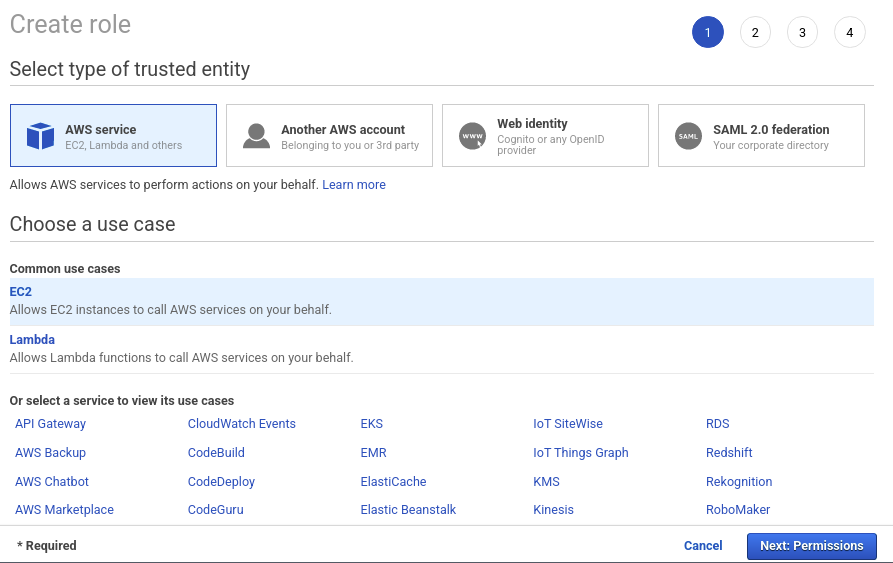Select CodeBuild service
The width and height of the screenshot is (893, 563).
[216, 453]
